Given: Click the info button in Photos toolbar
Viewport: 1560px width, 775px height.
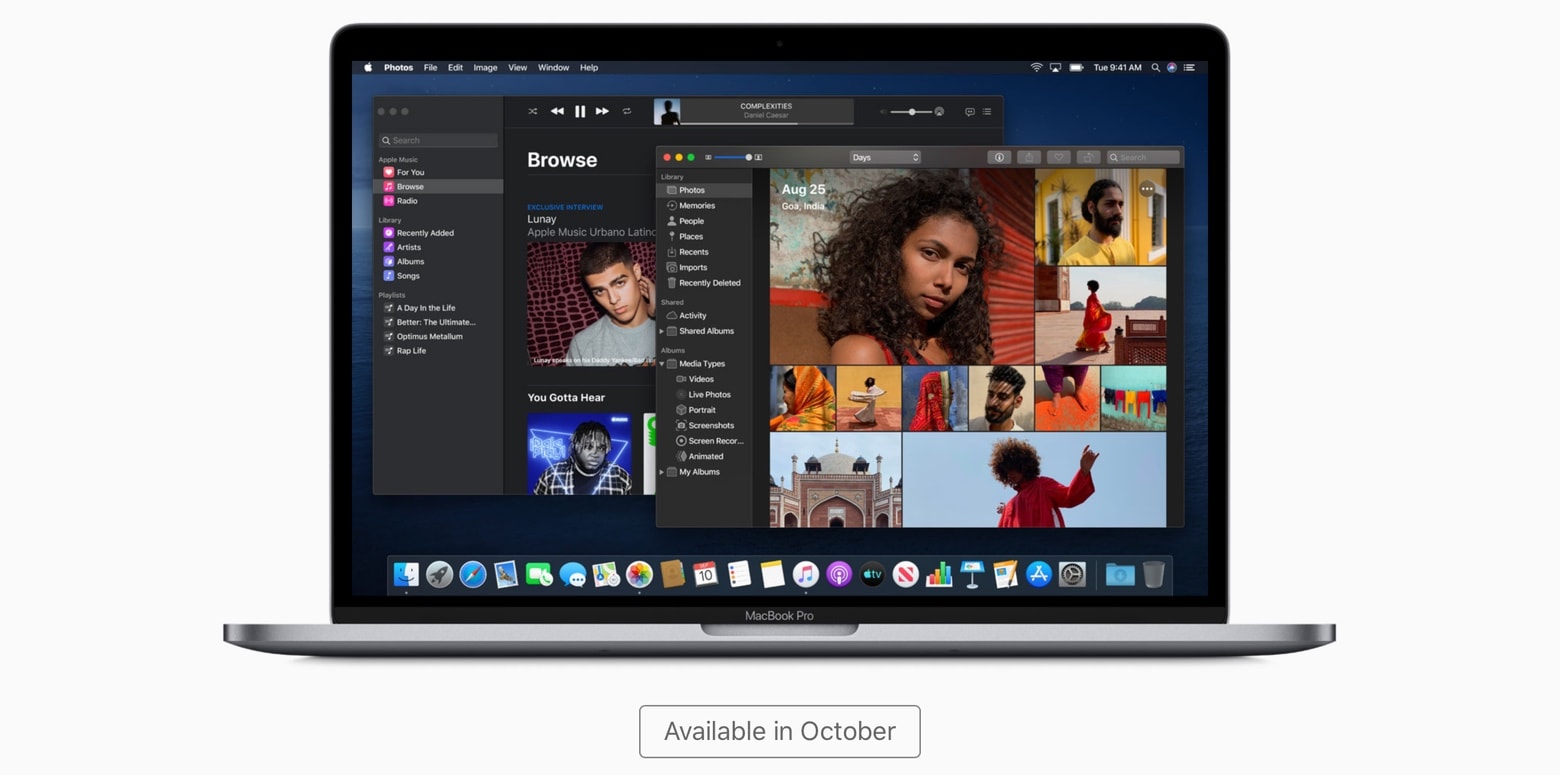Looking at the screenshot, I should (x=998, y=157).
